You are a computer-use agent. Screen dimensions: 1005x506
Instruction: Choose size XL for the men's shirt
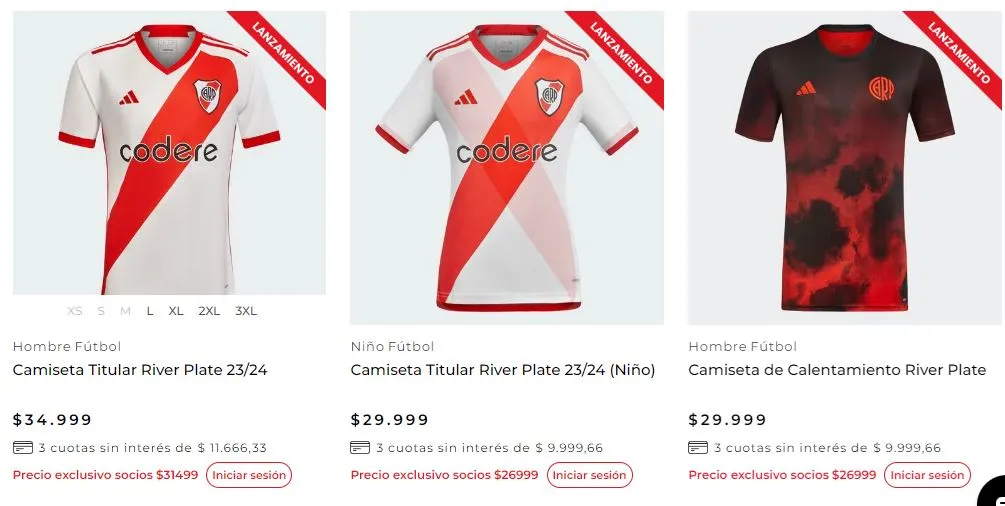click(176, 311)
